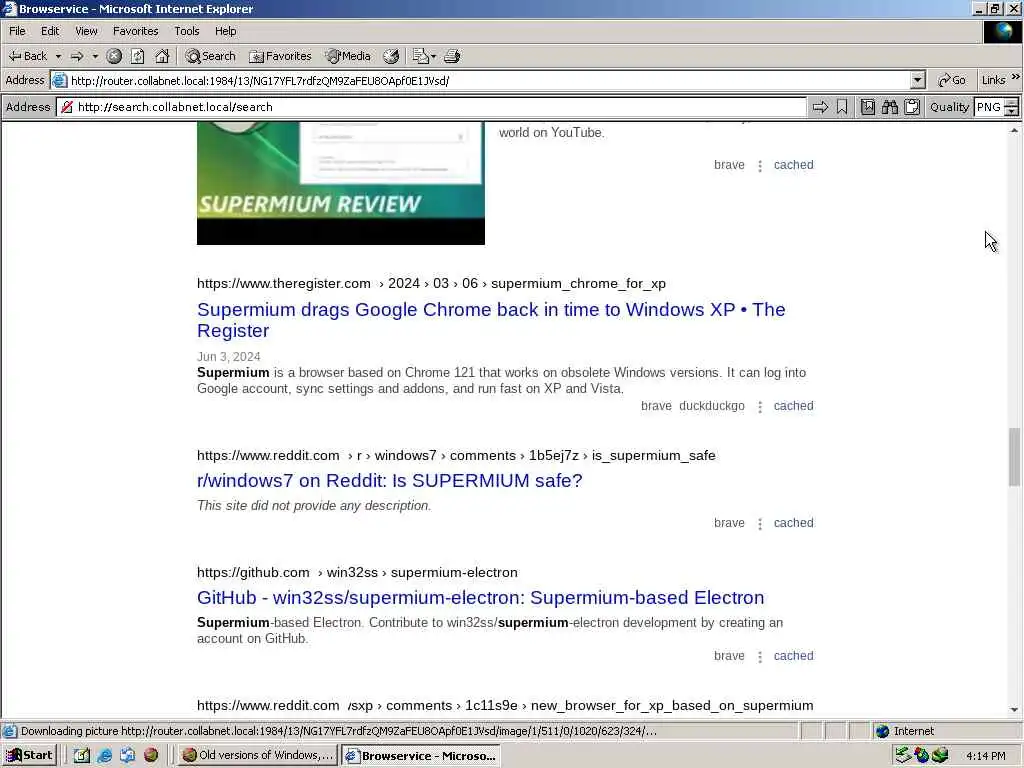
Task: Open cached link for GitHub electron result
Action: 793,656
